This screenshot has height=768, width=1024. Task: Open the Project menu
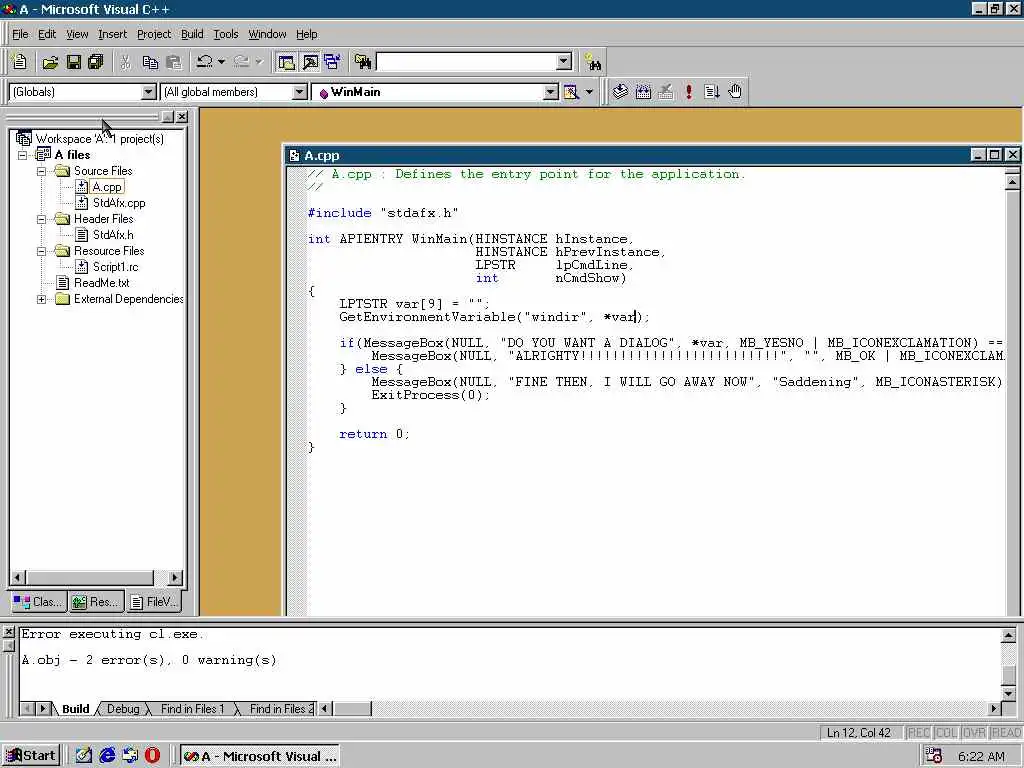(x=154, y=34)
